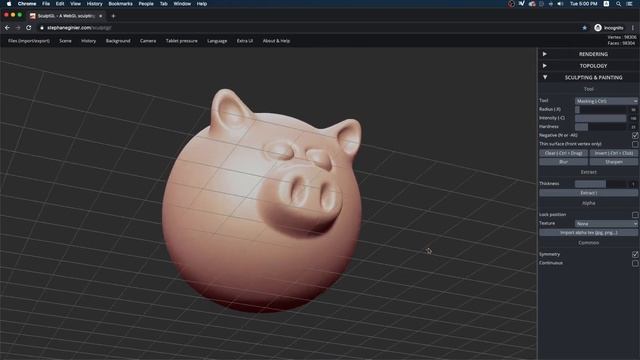Click the site lock icon in the address bar

42,28
